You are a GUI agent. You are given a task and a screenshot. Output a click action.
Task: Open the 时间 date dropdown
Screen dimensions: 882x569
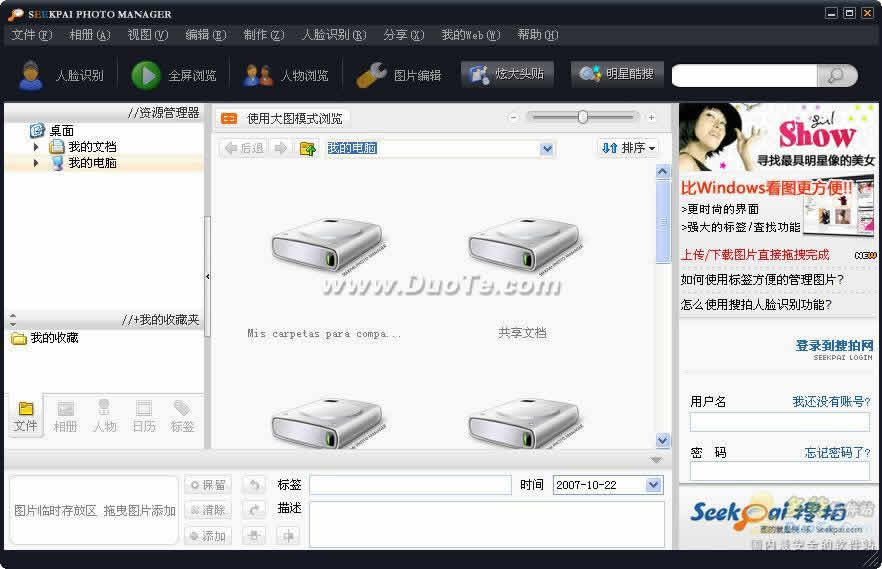[x=653, y=485]
